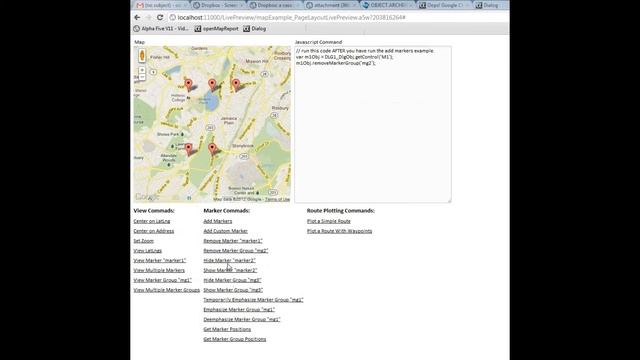Image resolution: width=640 pixels, height=360 pixels.
Task: Select the Street View pegman icon on the map
Action: tap(142, 56)
